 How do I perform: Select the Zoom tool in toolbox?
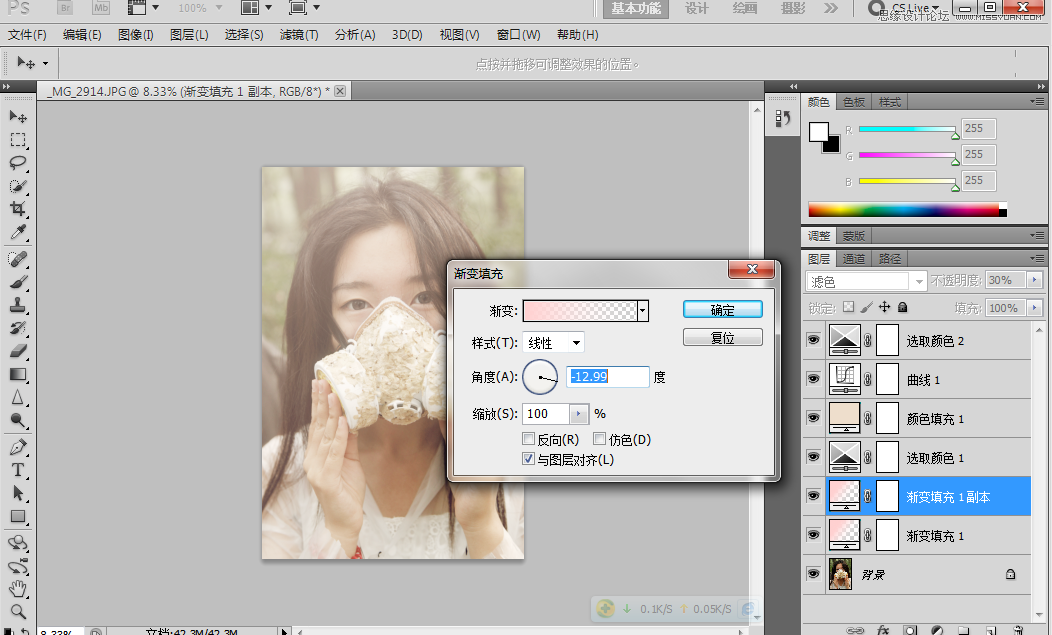pyautogui.click(x=18, y=612)
